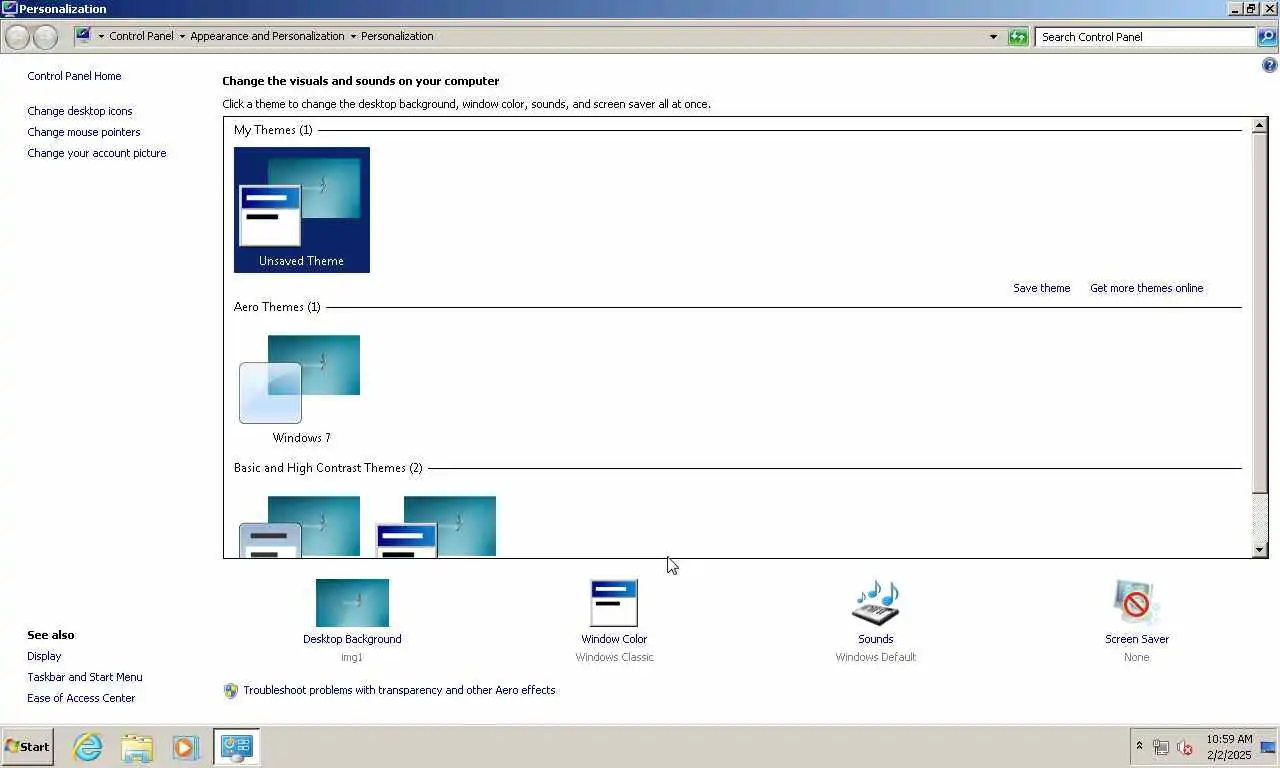Click the shield icon next to Troubleshoot

pyautogui.click(x=231, y=690)
